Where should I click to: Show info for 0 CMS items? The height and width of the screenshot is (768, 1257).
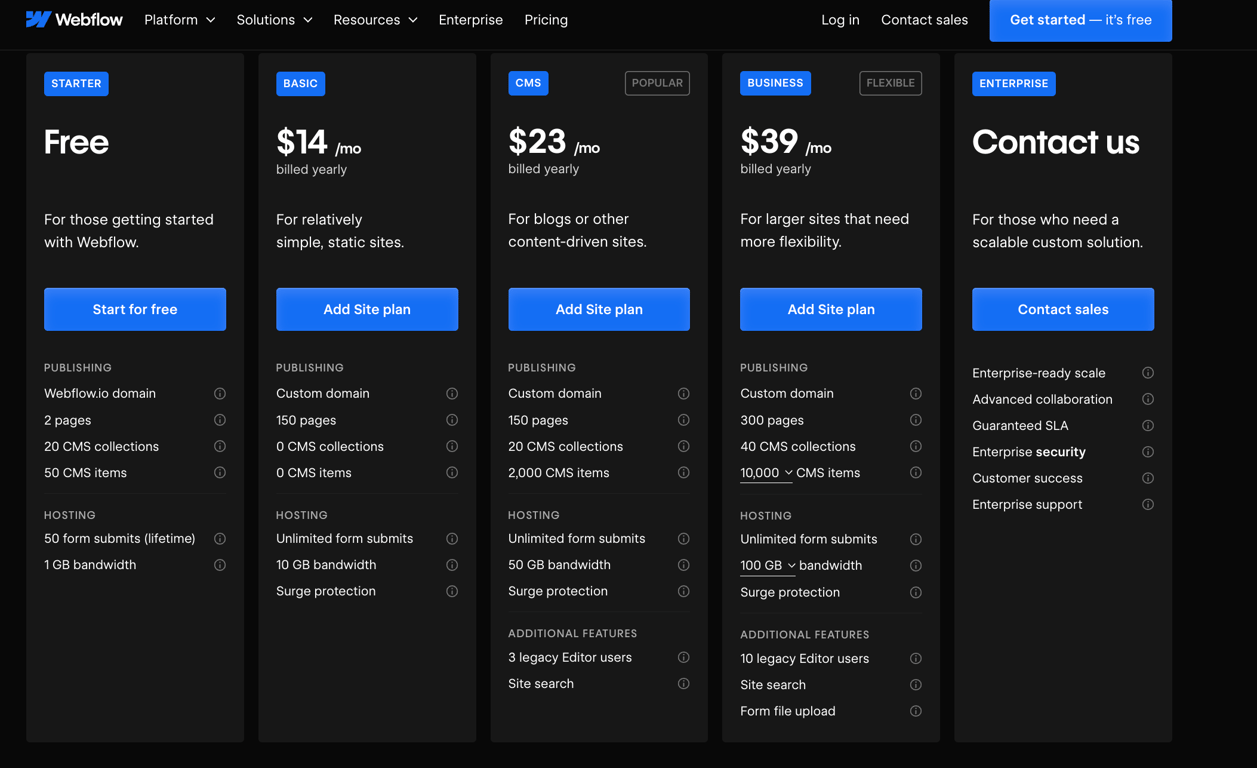(x=452, y=473)
